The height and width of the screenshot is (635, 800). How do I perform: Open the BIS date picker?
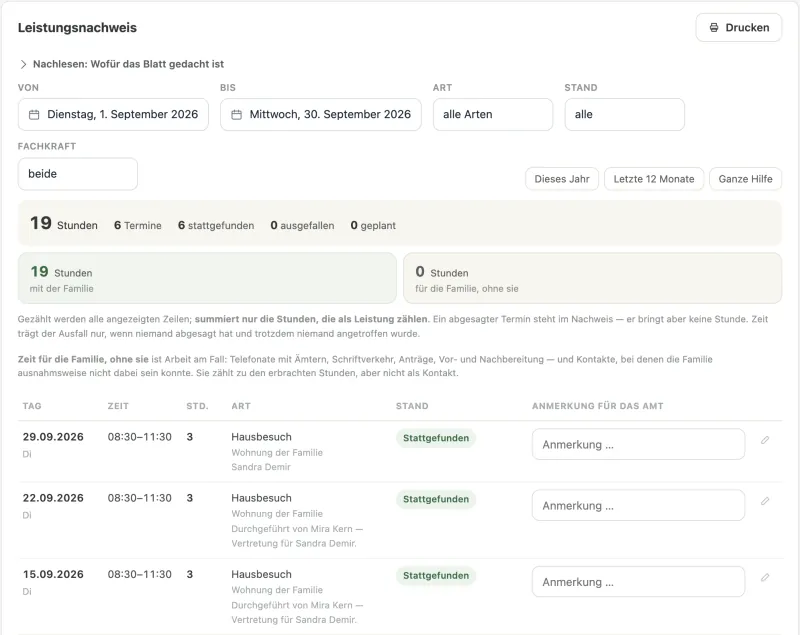pos(320,114)
